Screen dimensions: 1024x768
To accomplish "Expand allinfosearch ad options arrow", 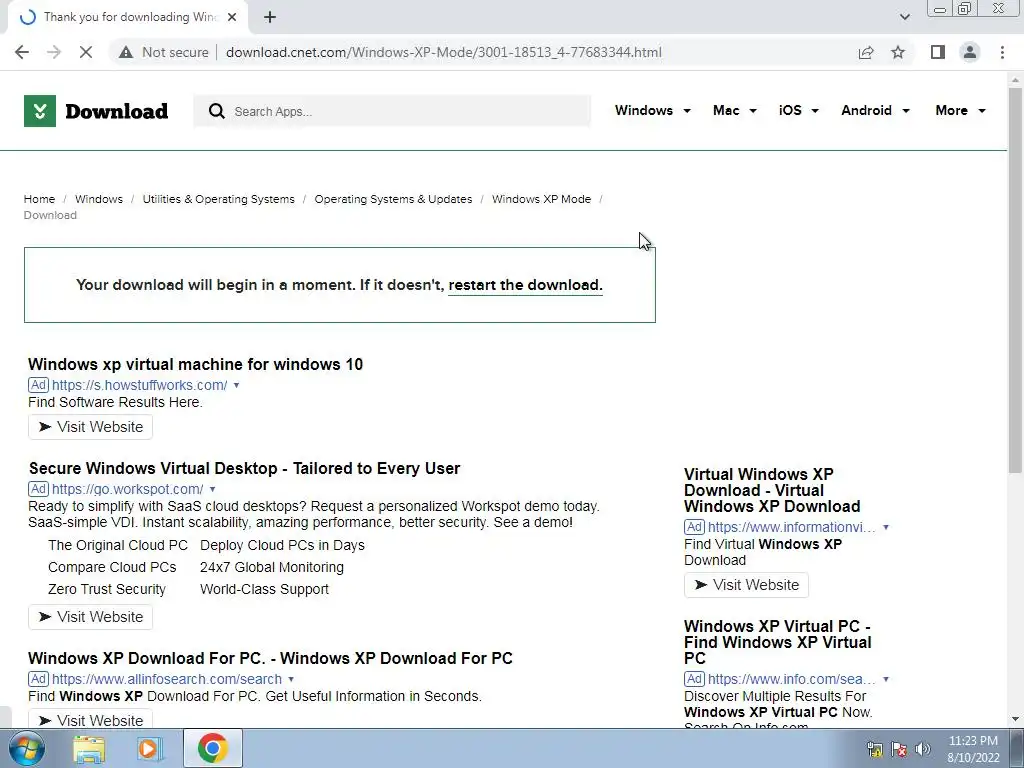I will point(291,679).
